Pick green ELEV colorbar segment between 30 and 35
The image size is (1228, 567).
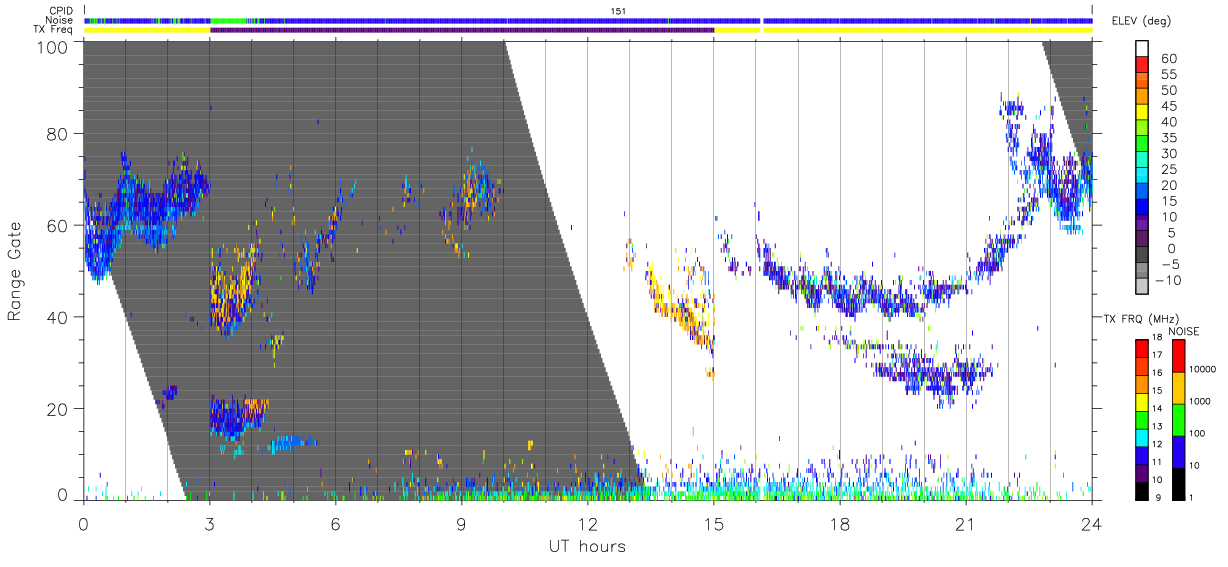[1142, 146]
